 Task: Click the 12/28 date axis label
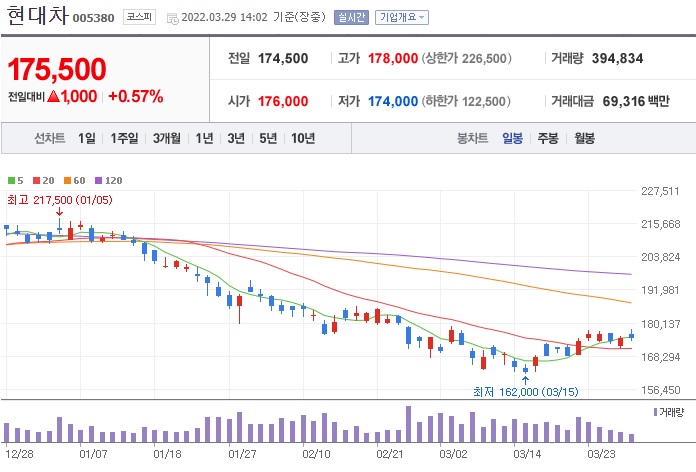tap(19, 454)
